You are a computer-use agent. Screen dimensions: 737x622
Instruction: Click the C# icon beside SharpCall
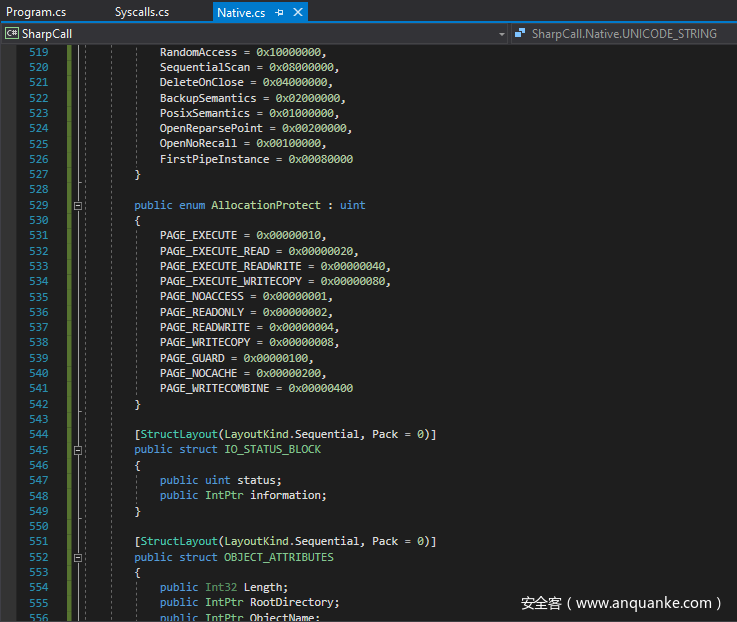tap(12, 33)
